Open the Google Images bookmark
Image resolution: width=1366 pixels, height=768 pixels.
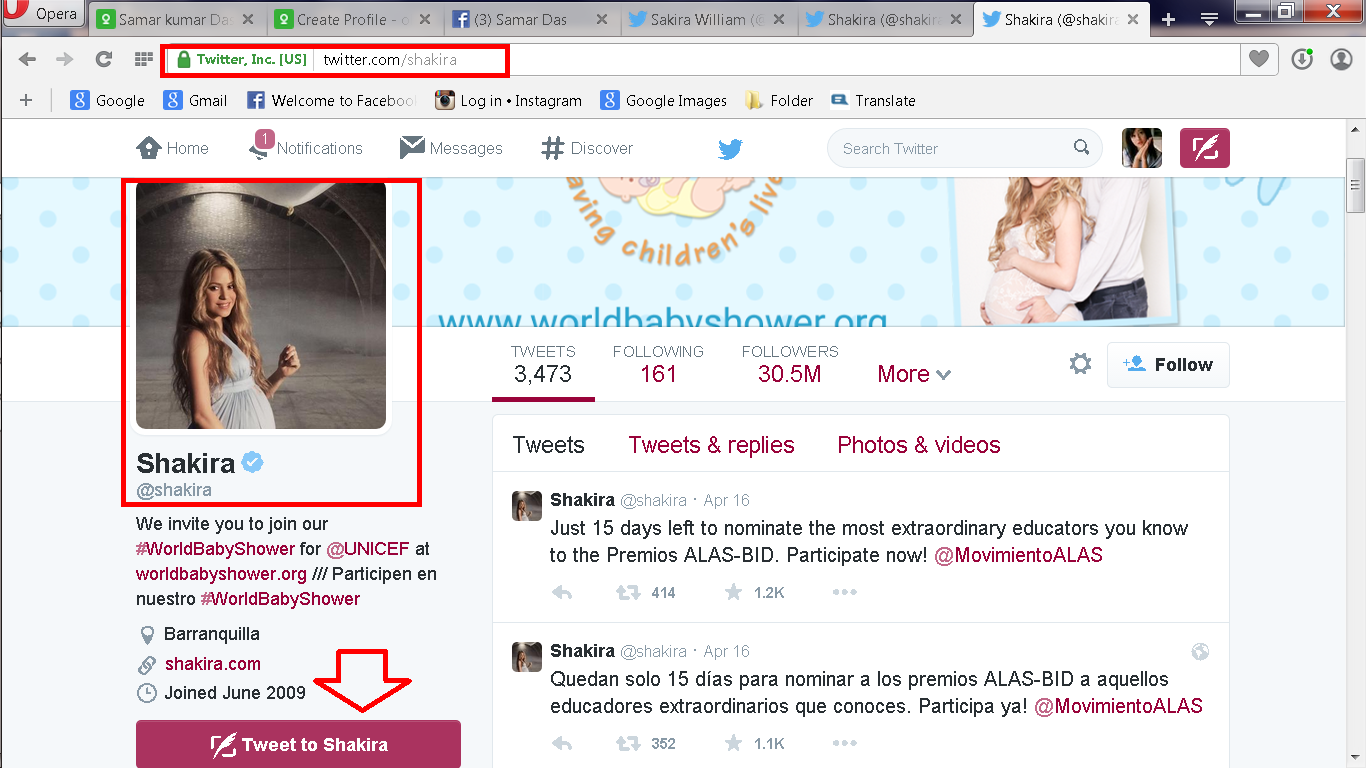click(x=663, y=100)
